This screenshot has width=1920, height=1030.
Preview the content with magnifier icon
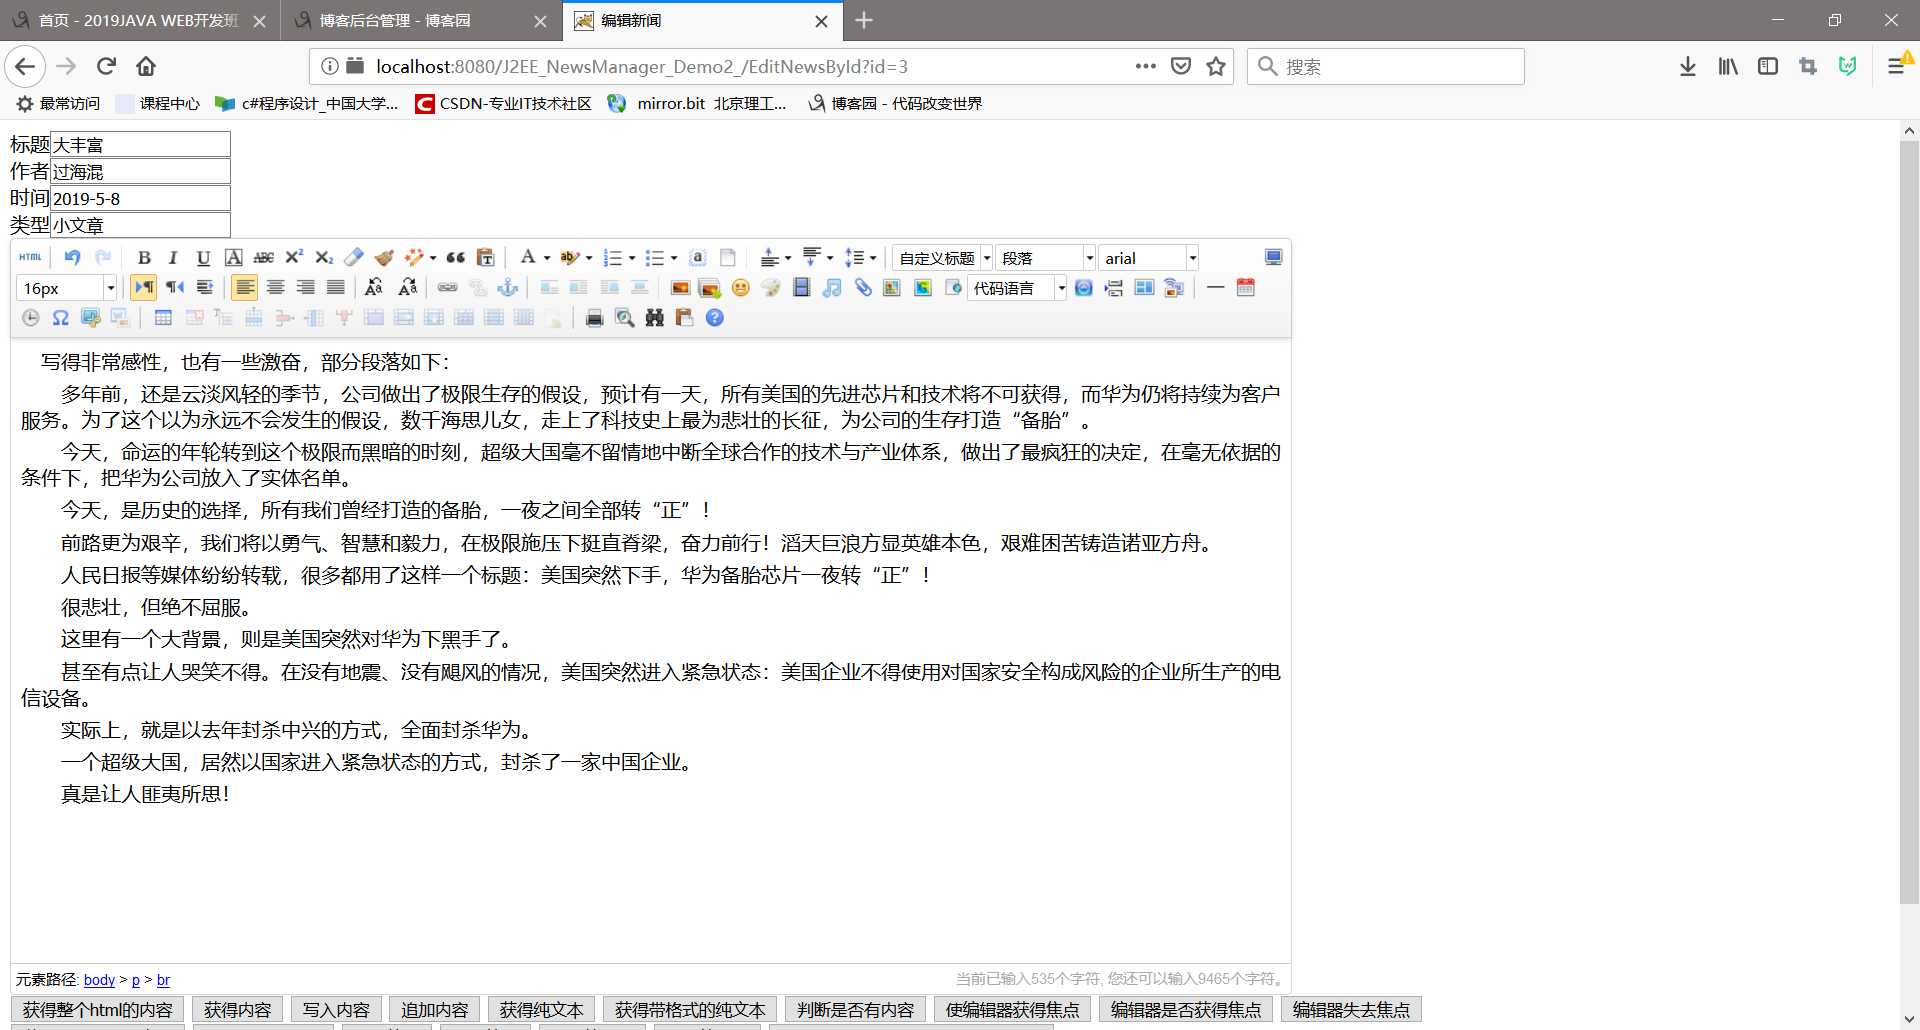[x=624, y=318]
